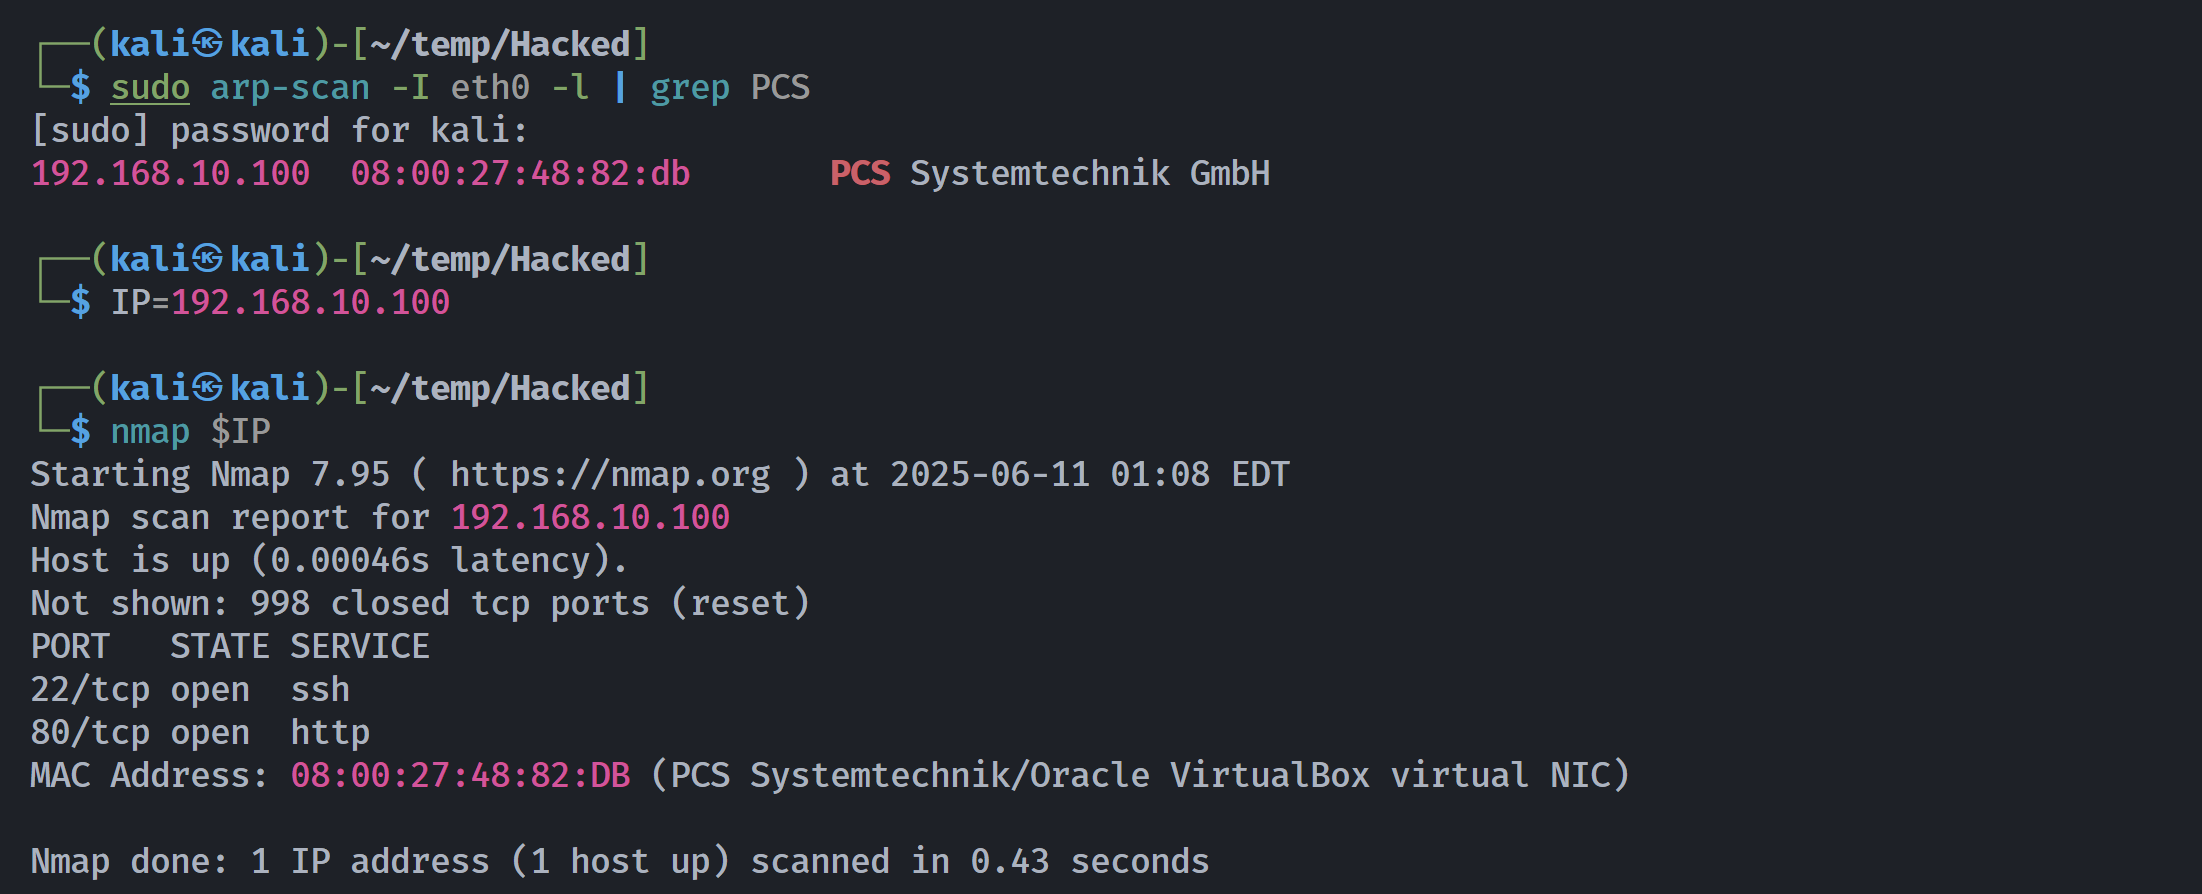Click the IP in Nmap scan report line
This screenshot has height=894, width=2202.
coord(590,518)
